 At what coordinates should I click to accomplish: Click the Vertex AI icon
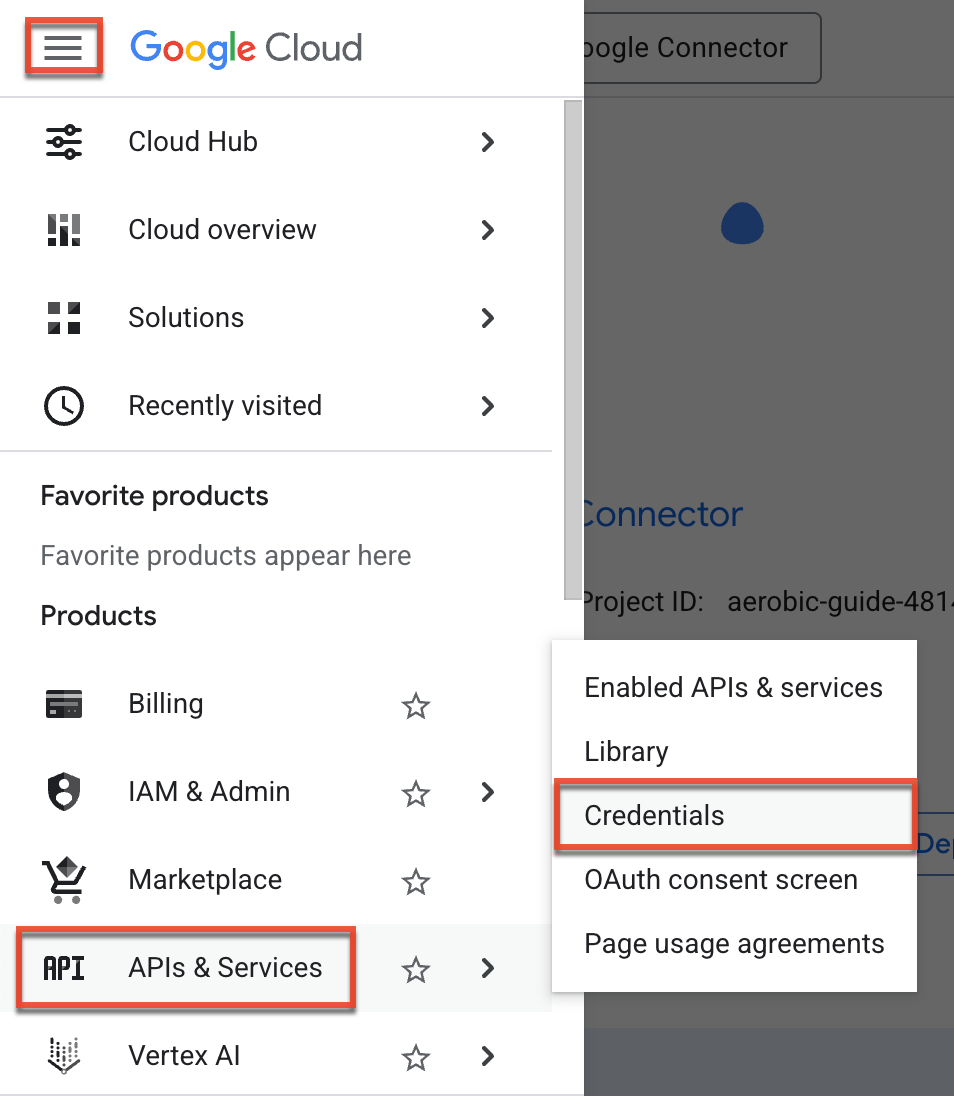coord(64,1056)
